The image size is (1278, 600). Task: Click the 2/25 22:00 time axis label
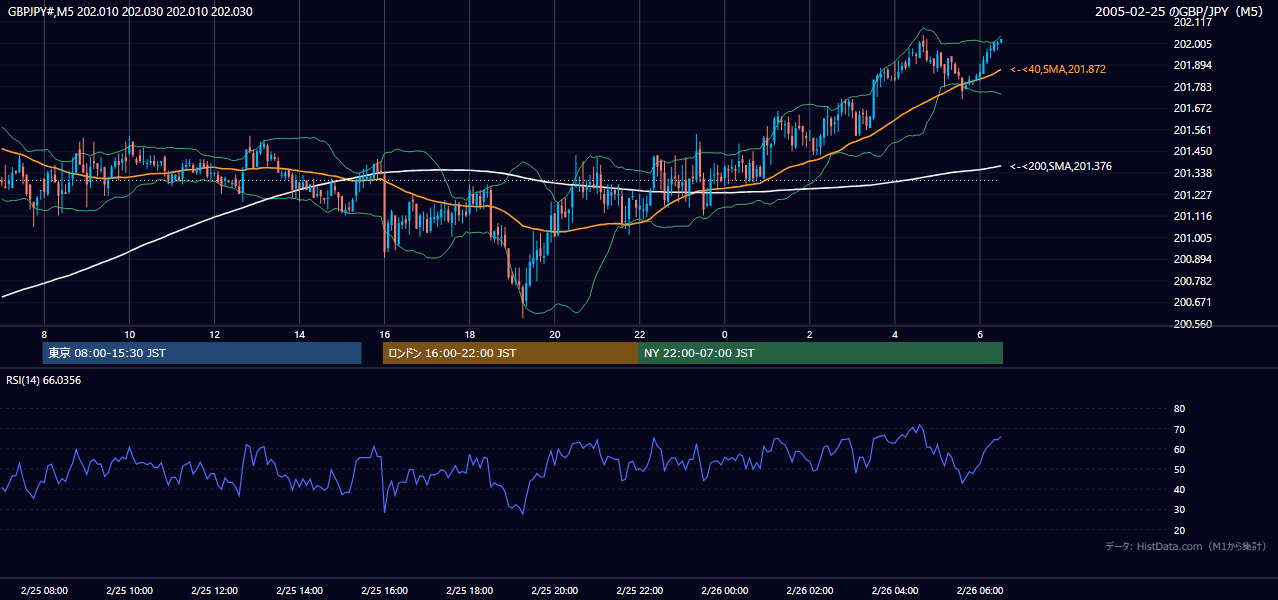pyautogui.click(x=640, y=591)
